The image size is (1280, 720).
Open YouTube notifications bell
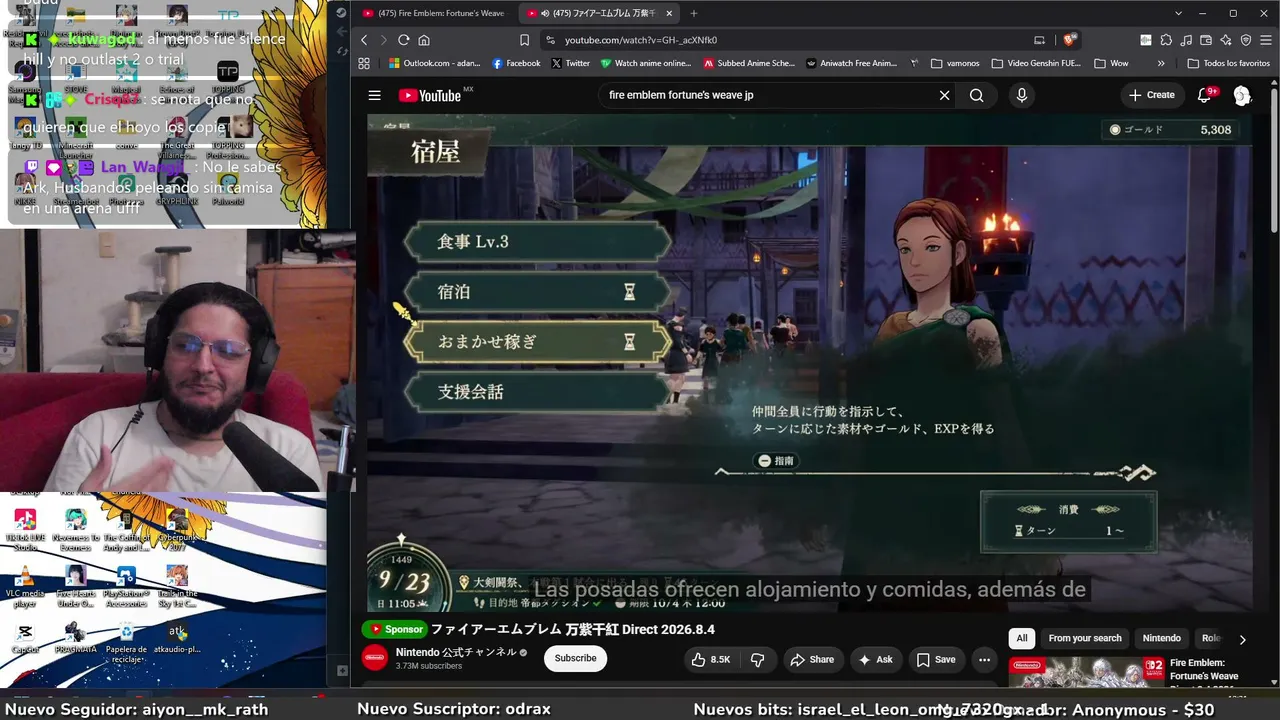[x=1205, y=95]
